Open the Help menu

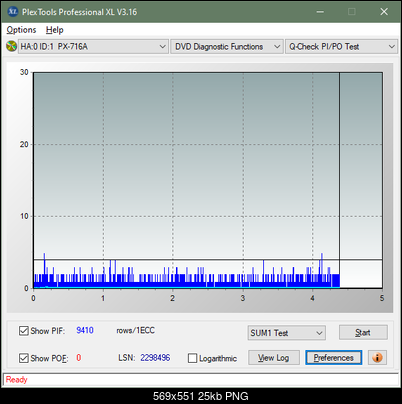pyautogui.click(x=55, y=30)
